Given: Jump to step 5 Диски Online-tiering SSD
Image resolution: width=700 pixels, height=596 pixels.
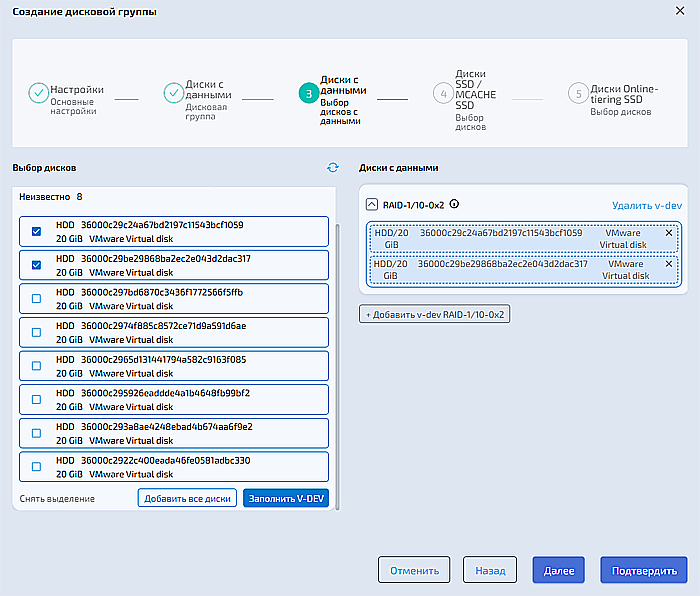Looking at the screenshot, I should click(x=578, y=93).
